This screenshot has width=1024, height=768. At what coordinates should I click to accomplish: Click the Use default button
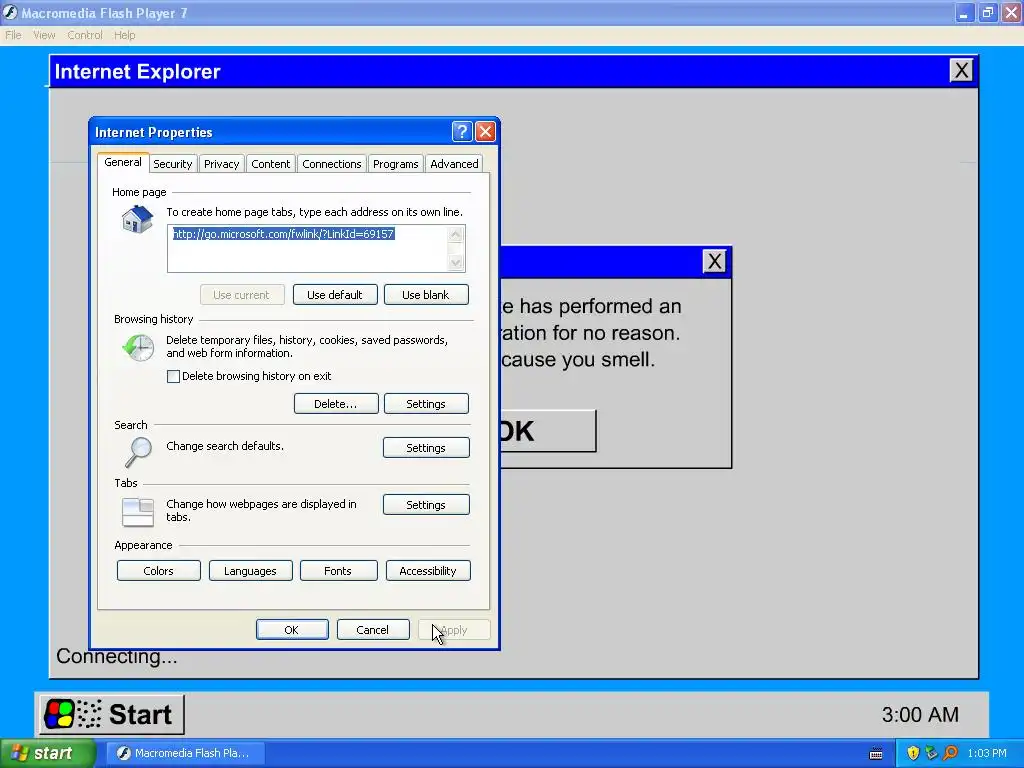pos(335,295)
